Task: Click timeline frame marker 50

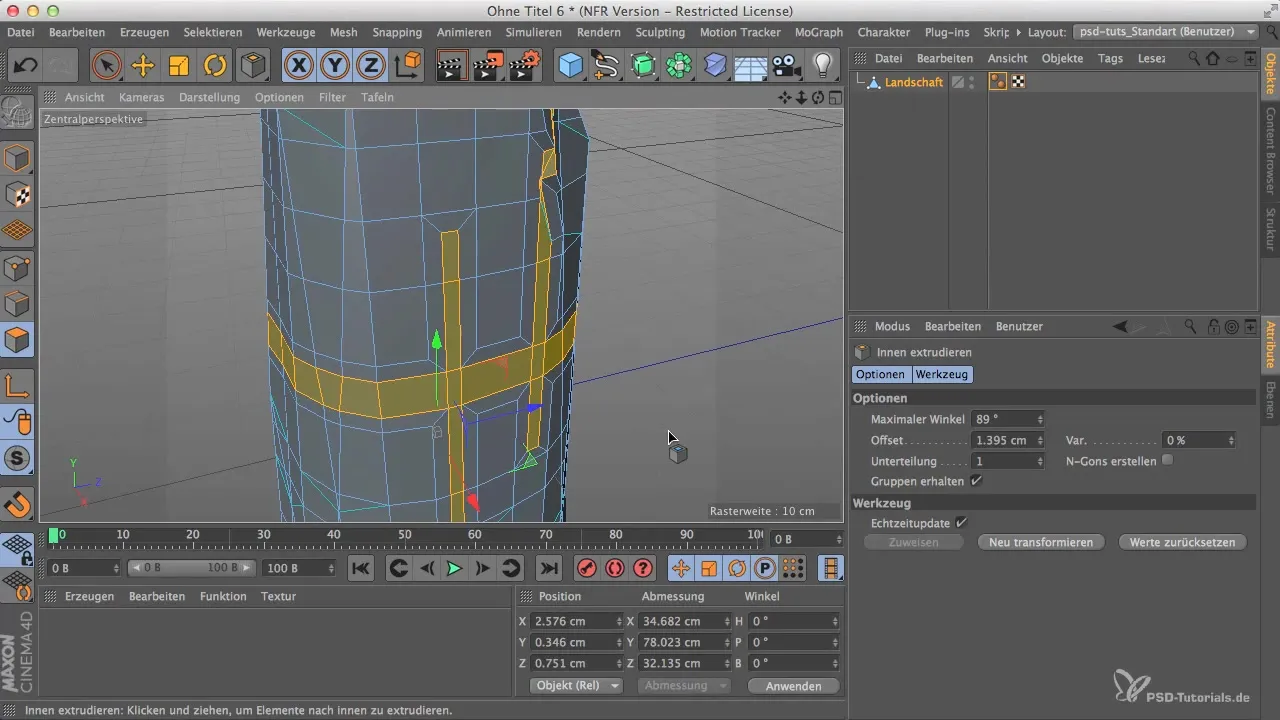Action: coord(405,535)
